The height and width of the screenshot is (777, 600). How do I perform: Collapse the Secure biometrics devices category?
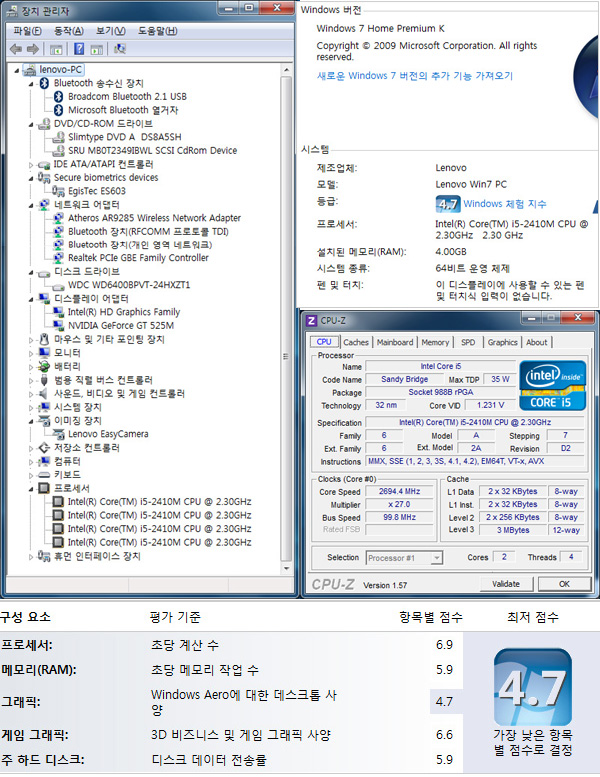tap(31, 178)
